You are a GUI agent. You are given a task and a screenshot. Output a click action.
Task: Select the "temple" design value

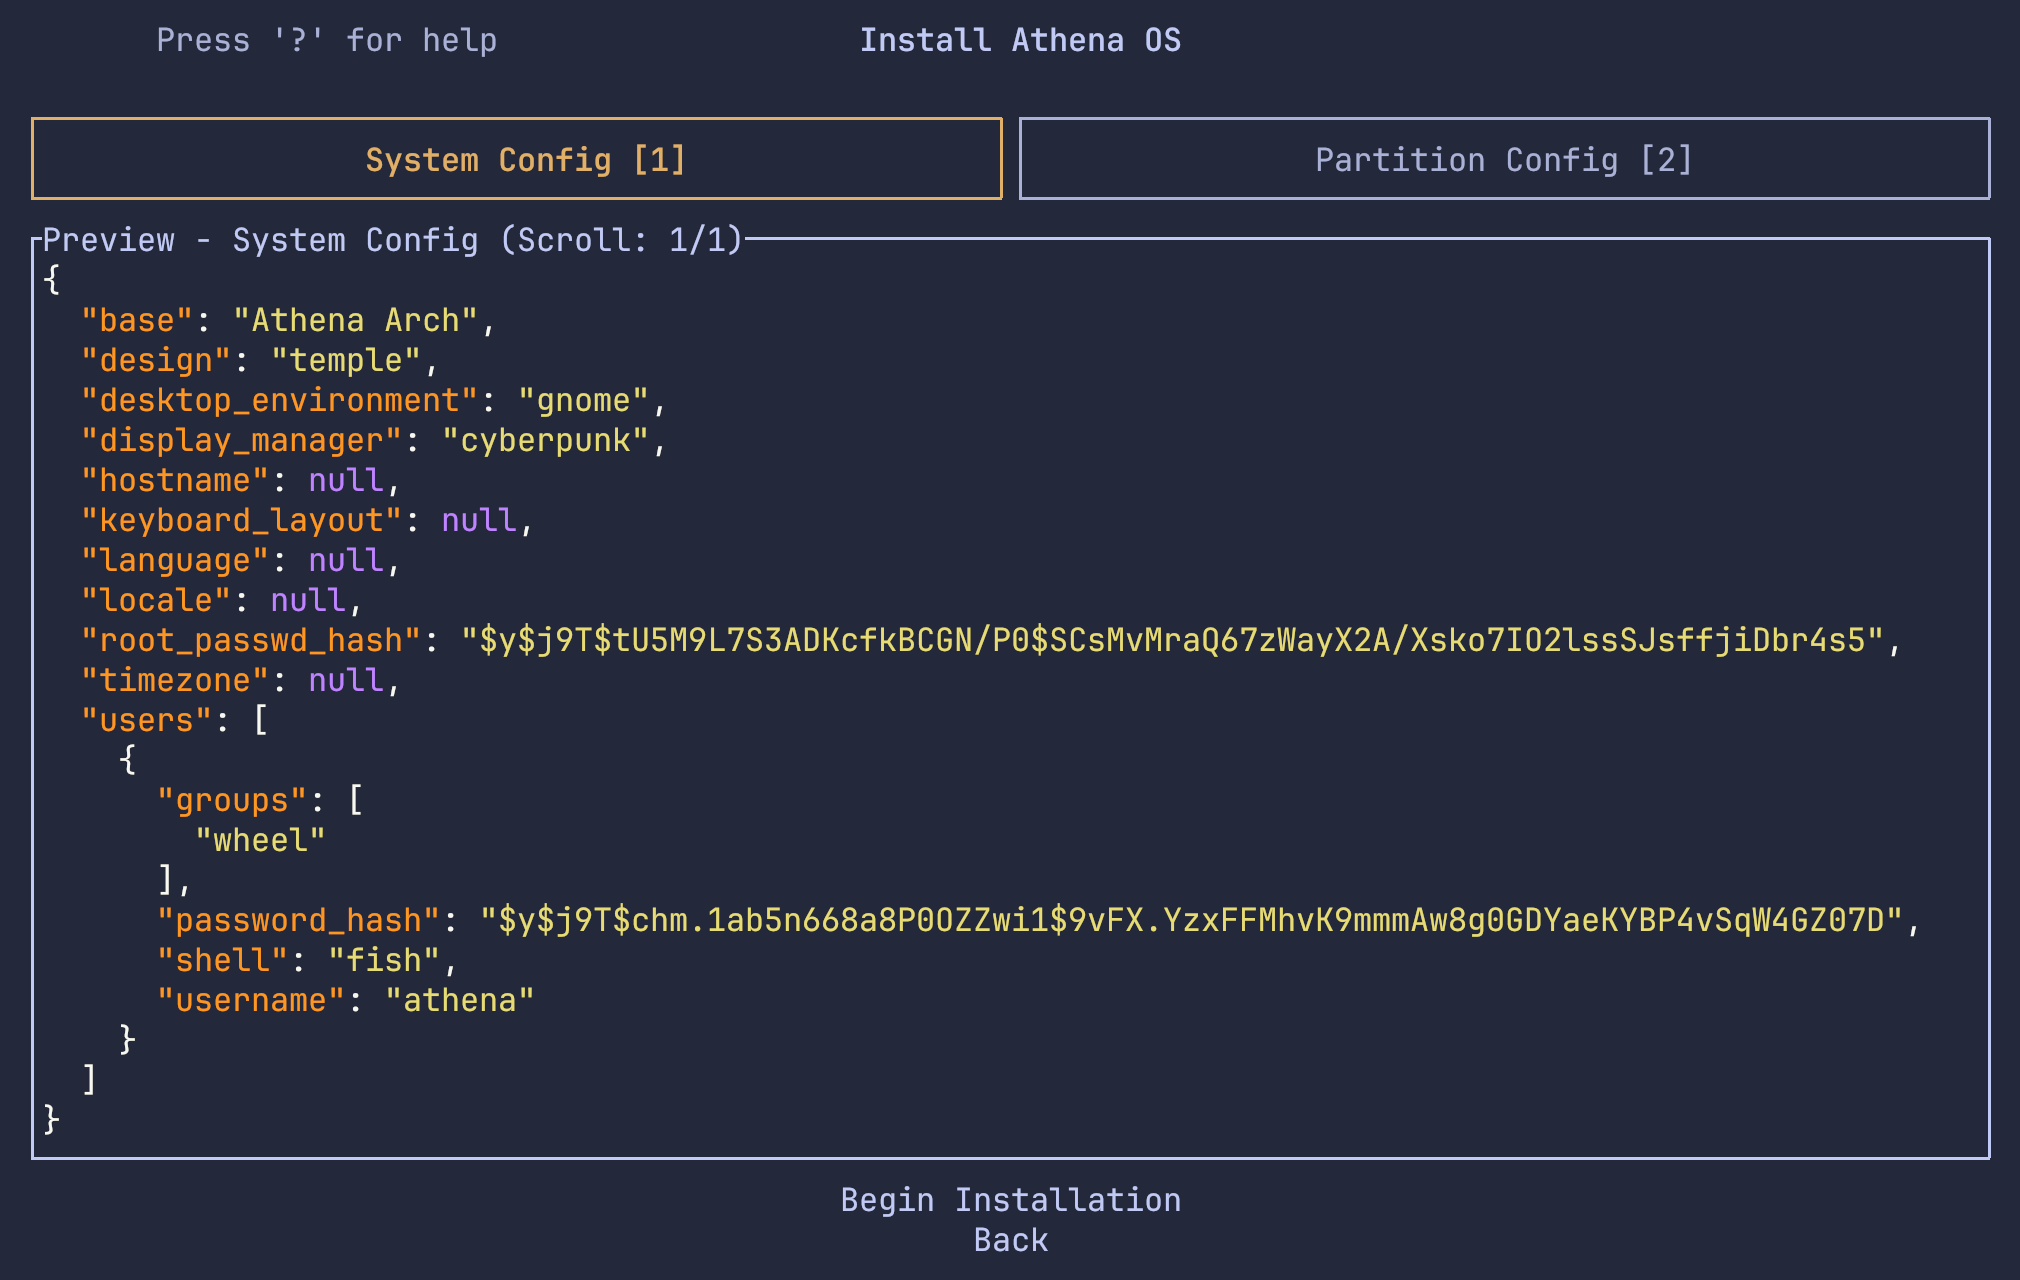click(345, 360)
